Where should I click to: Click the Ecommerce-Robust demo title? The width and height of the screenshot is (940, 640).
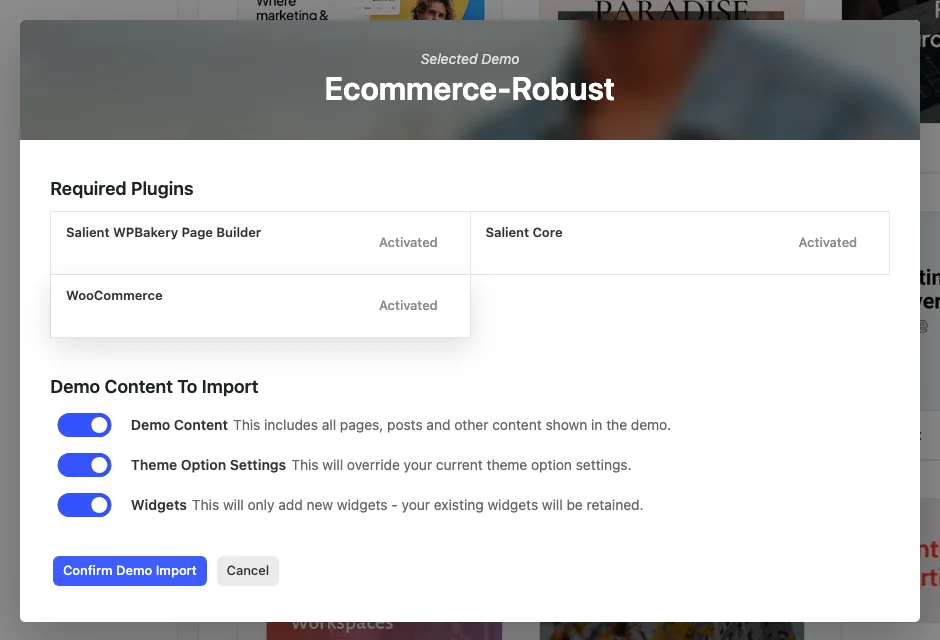click(x=469, y=89)
